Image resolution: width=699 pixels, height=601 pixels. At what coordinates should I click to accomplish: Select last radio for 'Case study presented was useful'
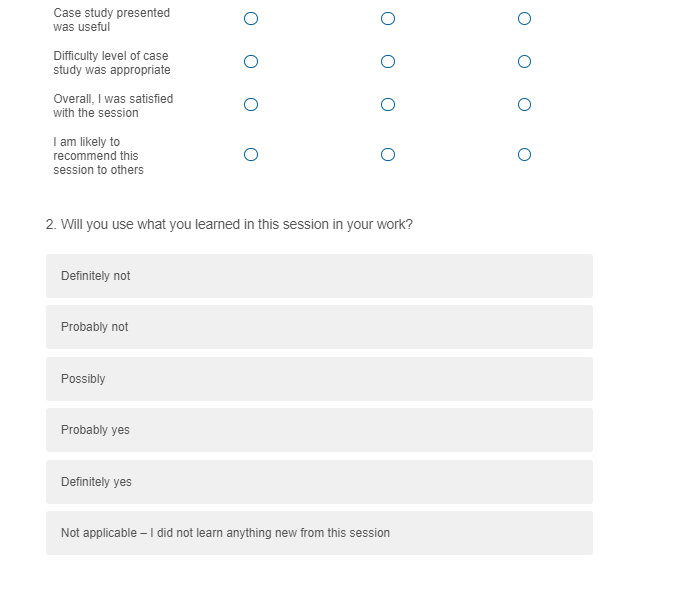(524, 19)
